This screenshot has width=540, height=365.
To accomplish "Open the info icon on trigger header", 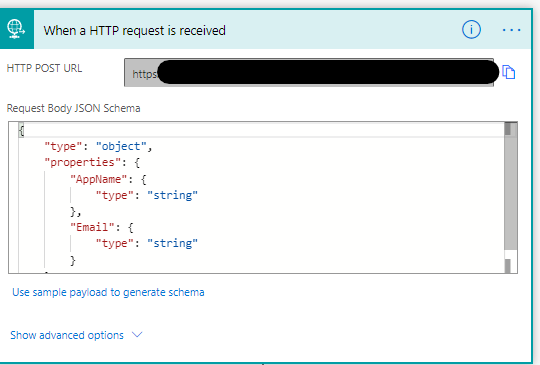I will tap(471, 30).
